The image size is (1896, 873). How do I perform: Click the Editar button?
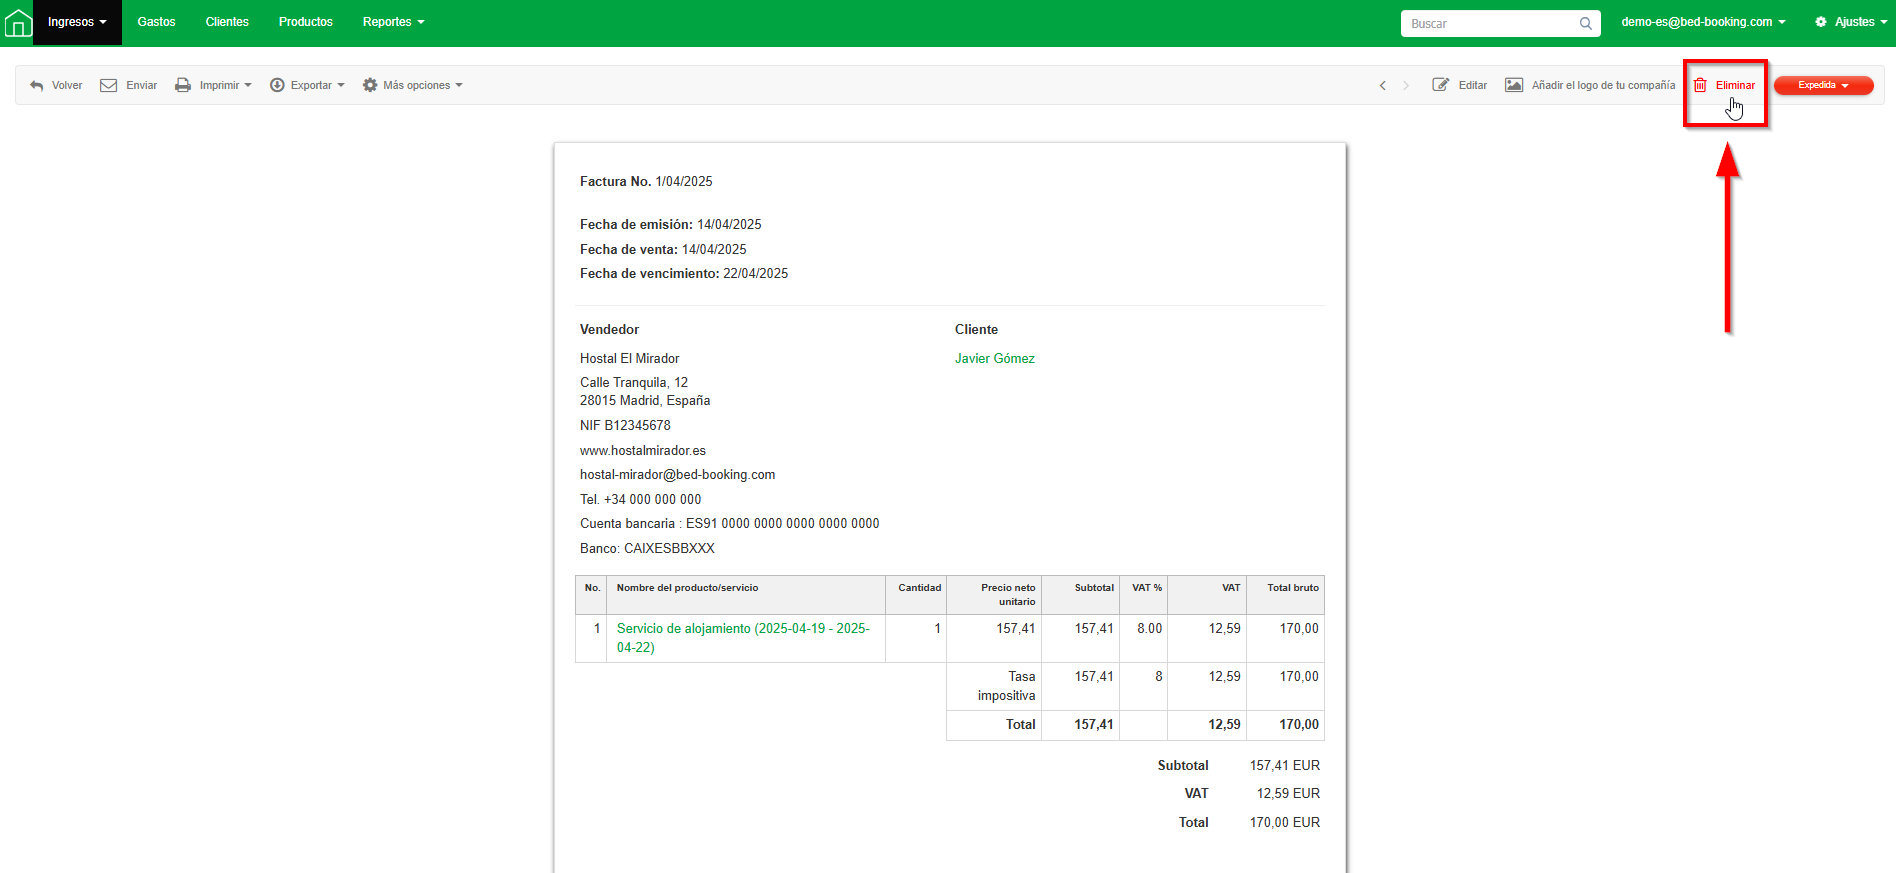[1460, 86]
